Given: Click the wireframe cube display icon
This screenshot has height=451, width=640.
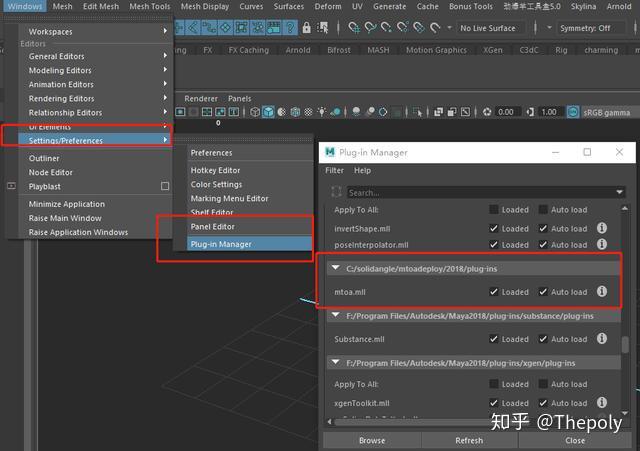Looking at the screenshot, I should 255,112.
